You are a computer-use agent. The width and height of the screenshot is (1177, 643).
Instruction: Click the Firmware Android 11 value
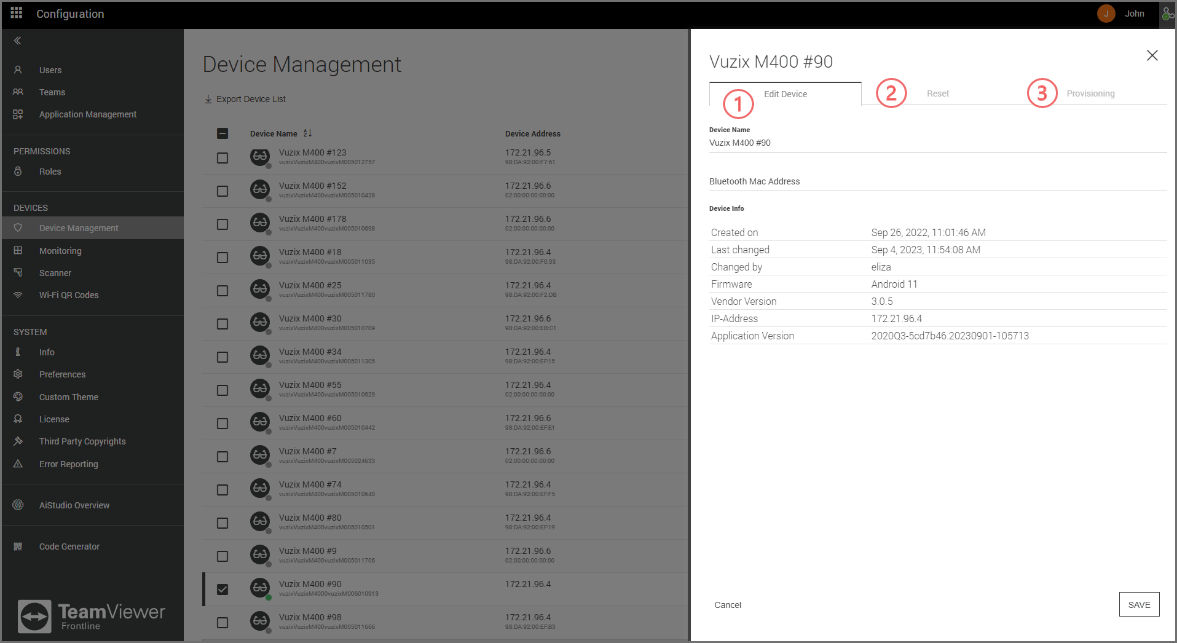(894, 284)
